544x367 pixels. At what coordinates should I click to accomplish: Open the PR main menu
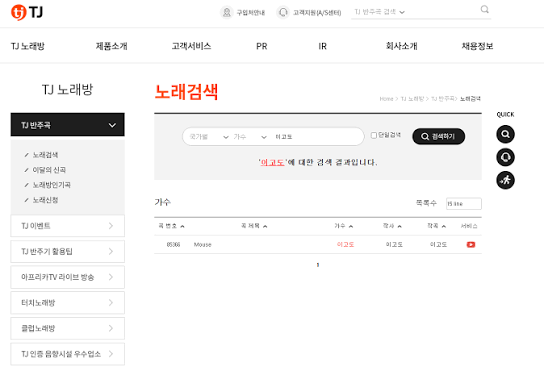pyautogui.click(x=262, y=46)
